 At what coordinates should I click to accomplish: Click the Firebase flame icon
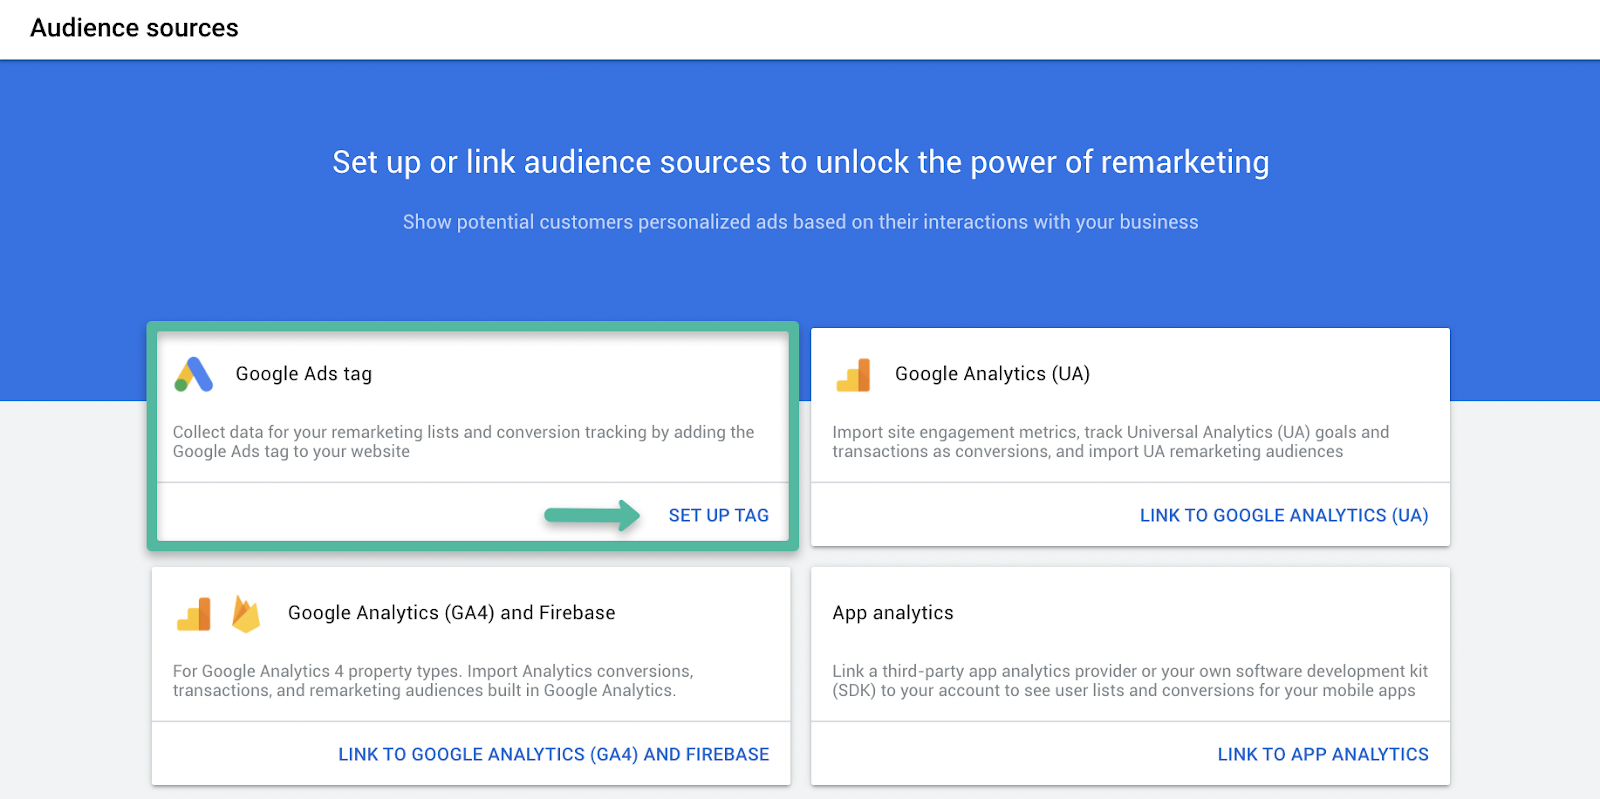point(246,614)
